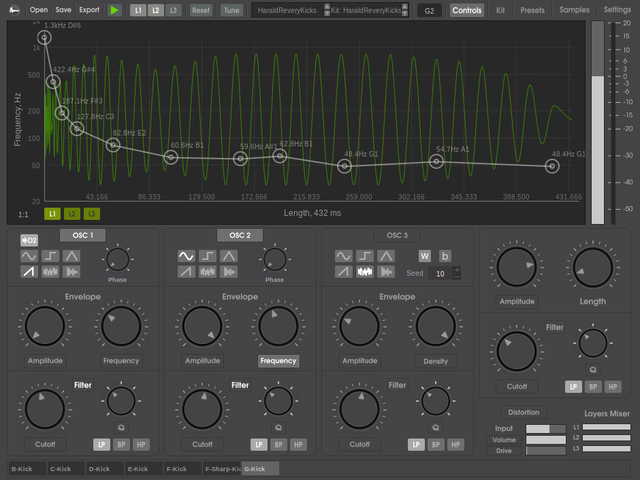
Task: Toggle layer L3 in the top toolbar
Action: click(174, 10)
